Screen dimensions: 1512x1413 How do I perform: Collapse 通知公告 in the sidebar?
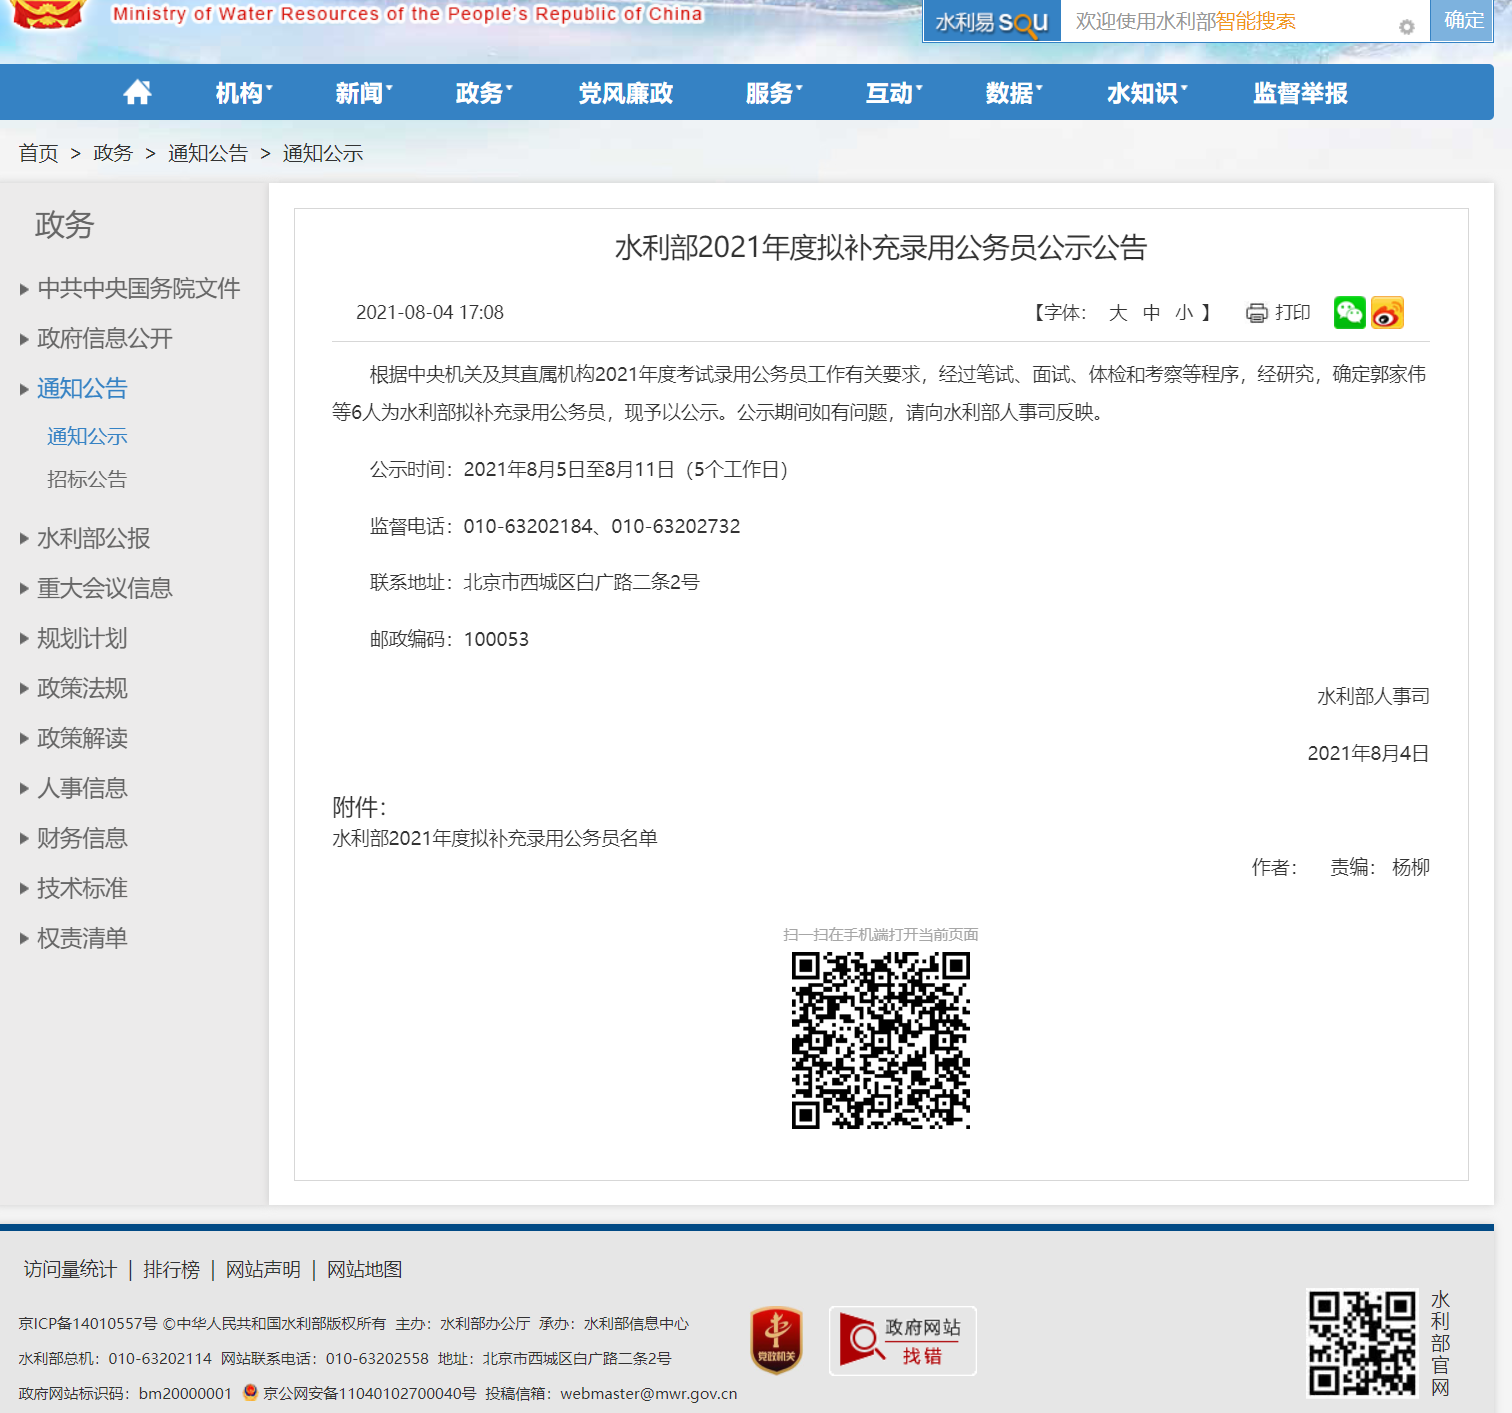tap(82, 388)
